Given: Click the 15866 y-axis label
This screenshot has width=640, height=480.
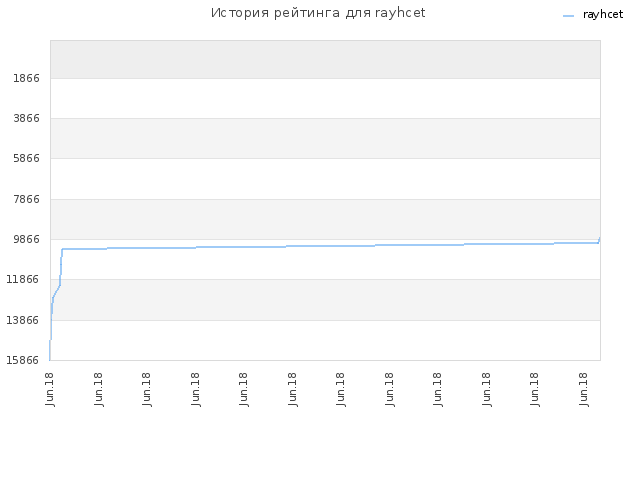Looking at the screenshot, I should [23, 360].
